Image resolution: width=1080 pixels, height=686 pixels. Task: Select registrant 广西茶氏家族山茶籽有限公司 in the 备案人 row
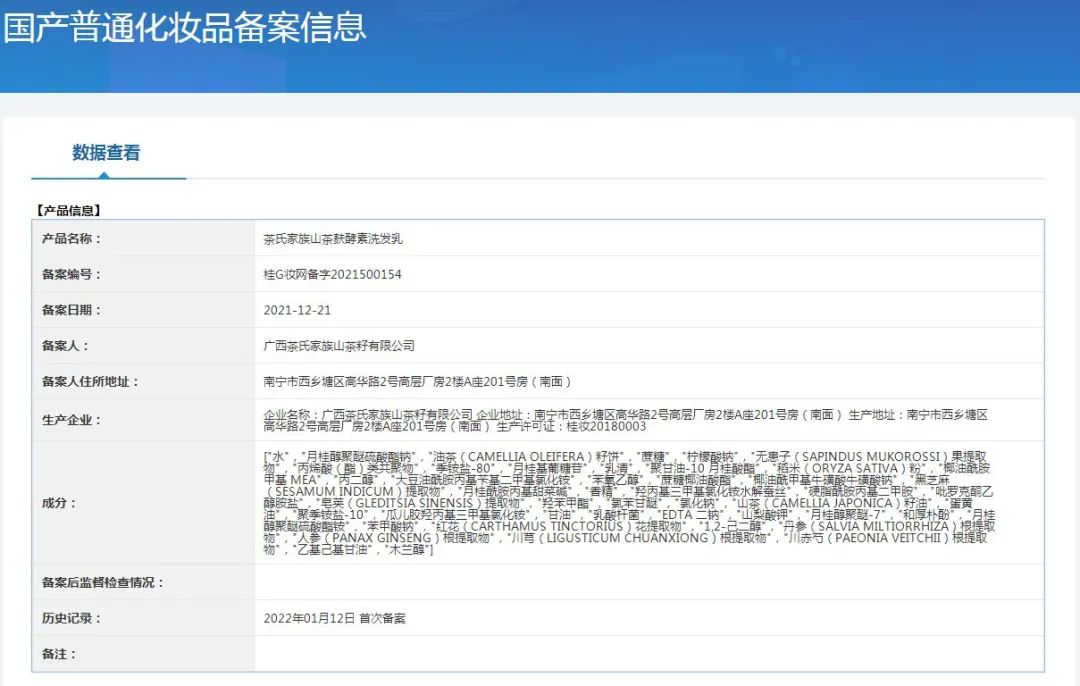pyautogui.click(x=339, y=346)
